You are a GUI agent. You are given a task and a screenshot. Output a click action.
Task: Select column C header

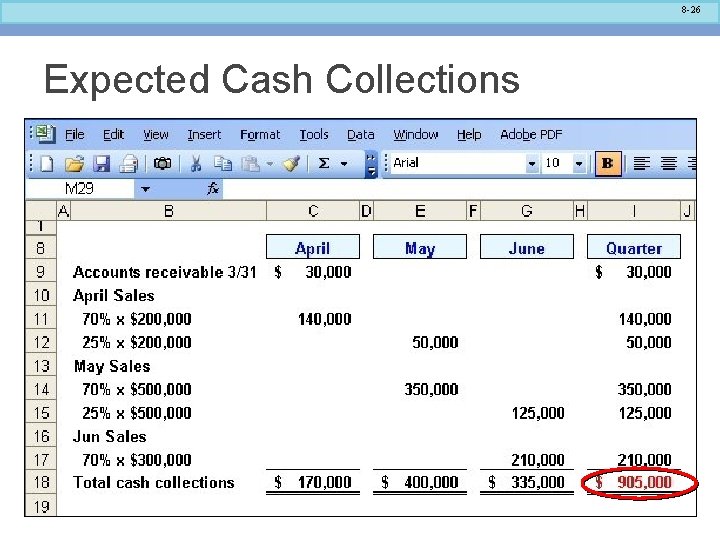[313, 211]
